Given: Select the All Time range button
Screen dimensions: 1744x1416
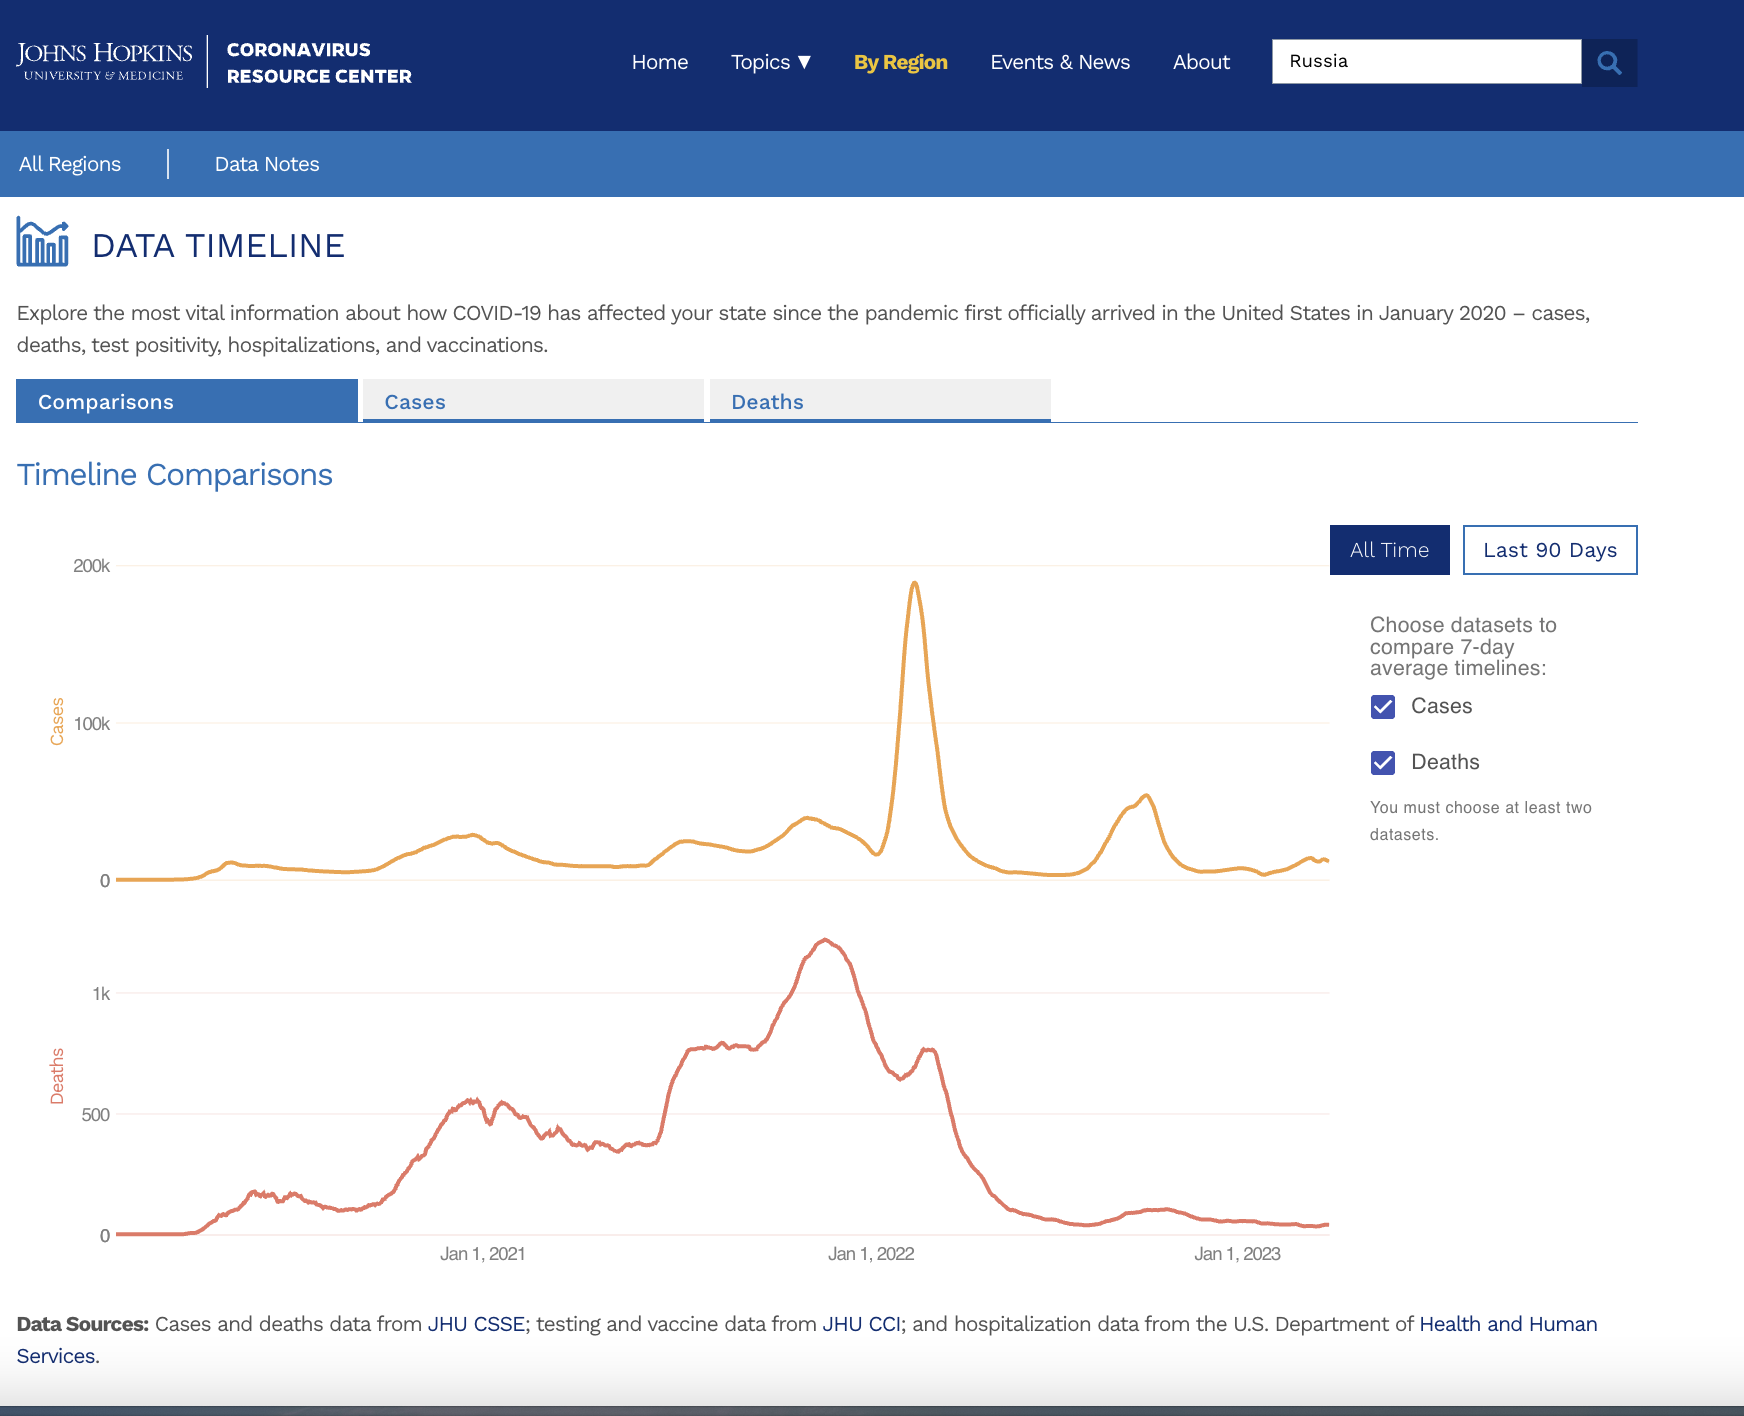Looking at the screenshot, I should click(x=1389, y=550).
